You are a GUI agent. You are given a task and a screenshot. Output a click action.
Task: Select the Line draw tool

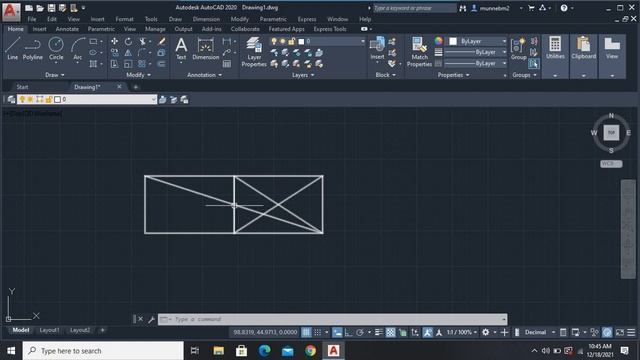pyautogui.click(x=13, y=49)
